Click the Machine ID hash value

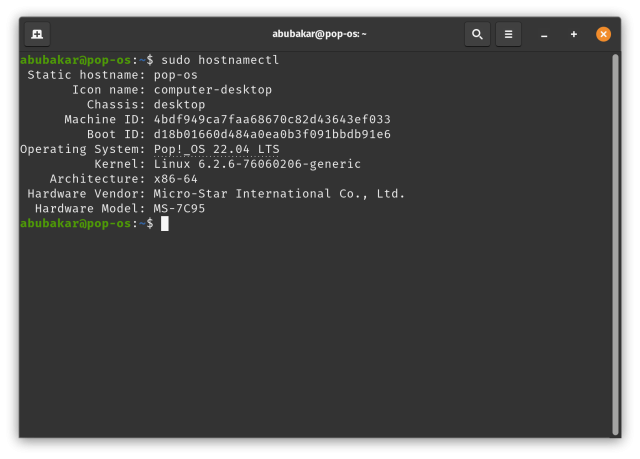[272, 120]
